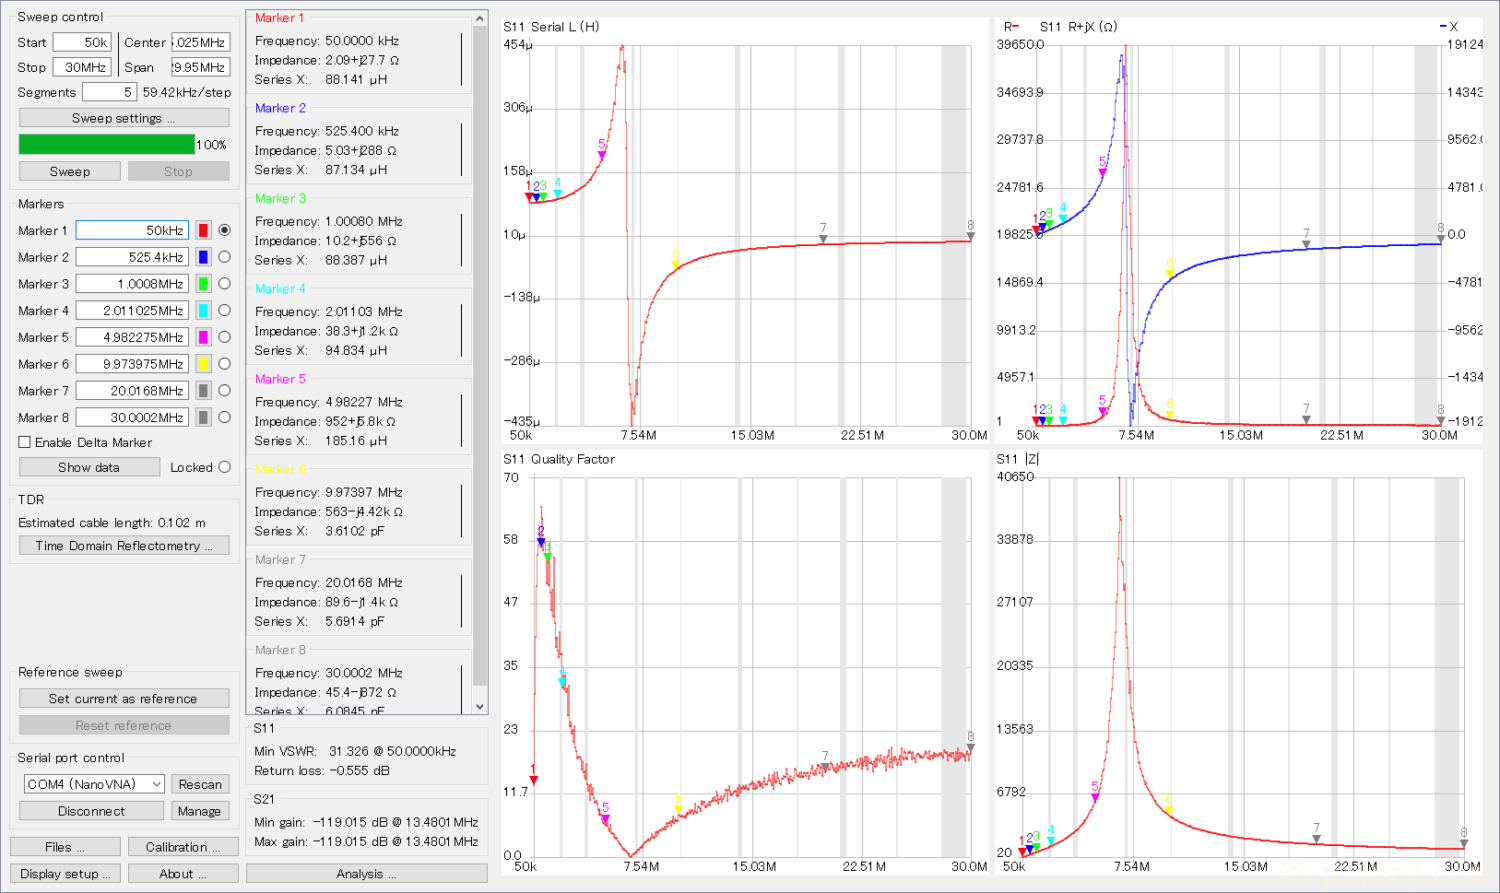The width and height of the screenshot is (1500, 893).
Task: Select the Marker 4 radio button
Action: (x=224, y=310)
